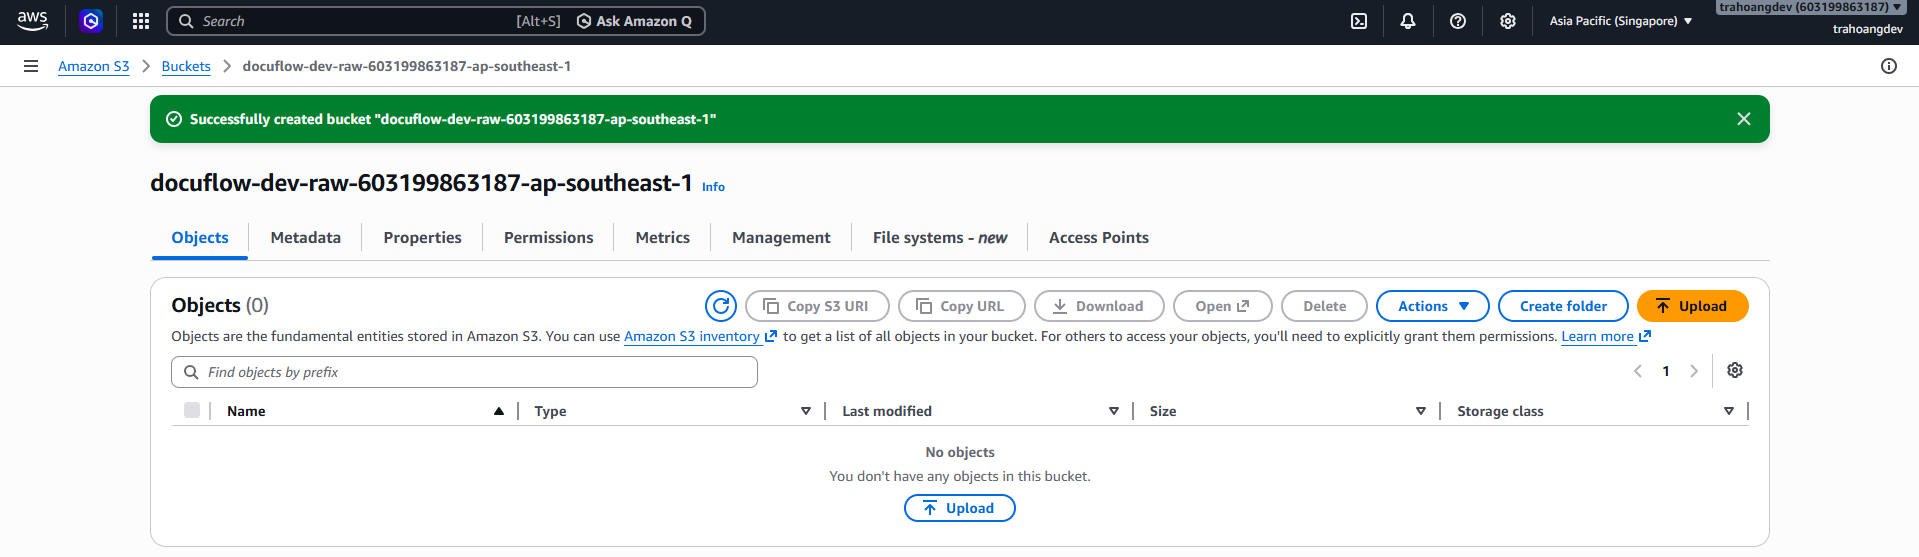The image size is (1919, 557).
Task: Click the orange Upload button
Action: tap(1693, 306)
